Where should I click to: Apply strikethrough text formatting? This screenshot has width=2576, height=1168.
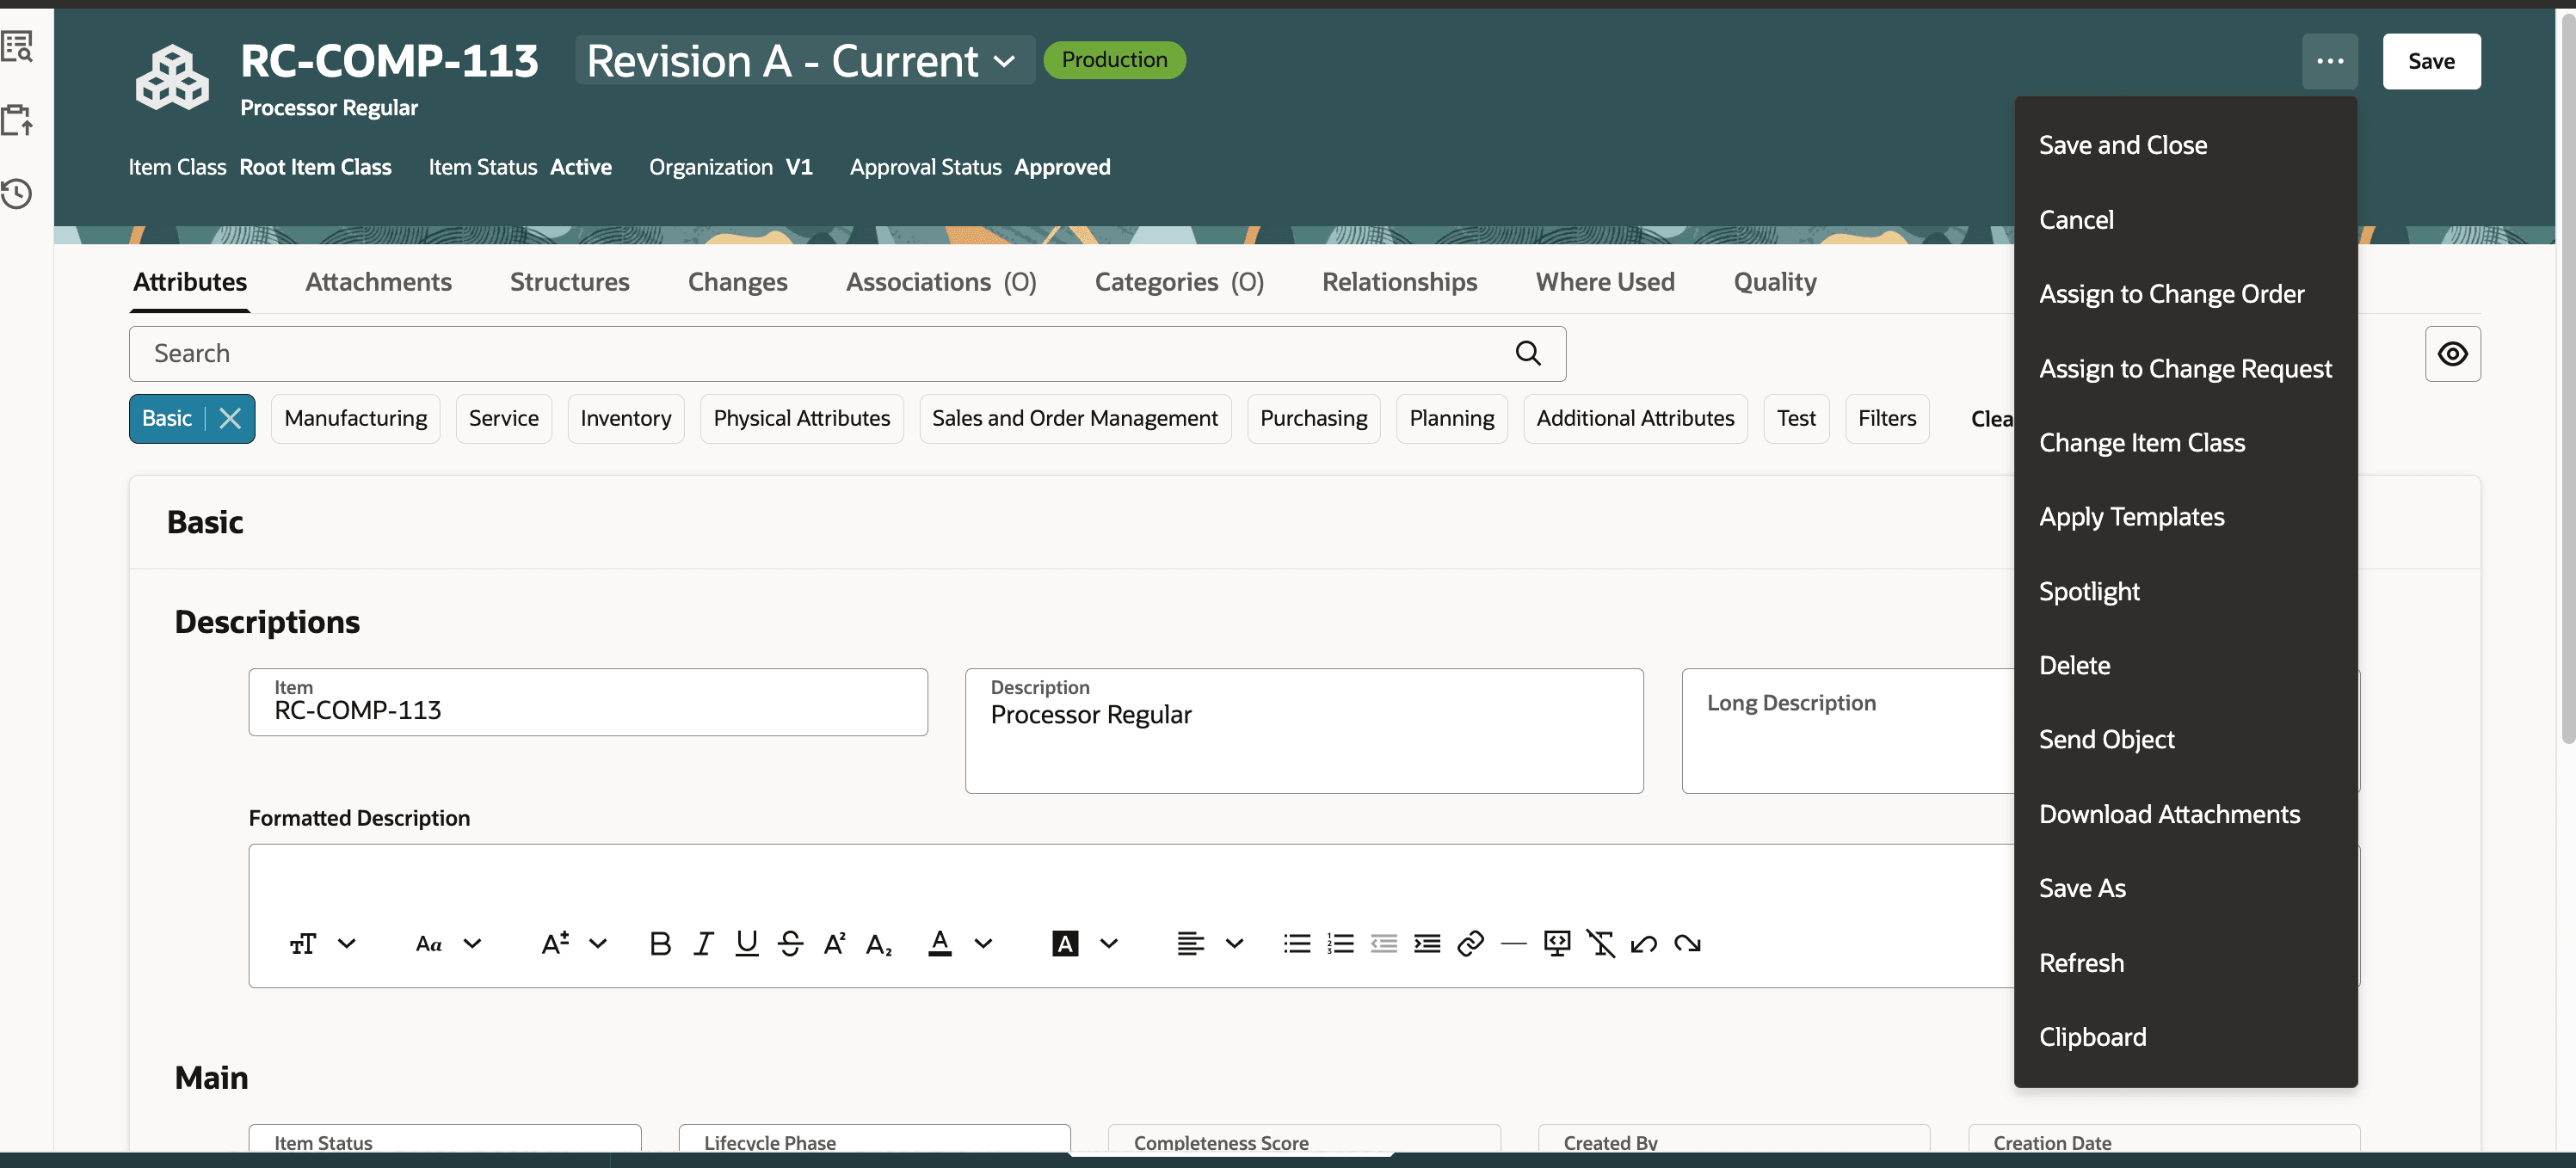click(790, 943)
